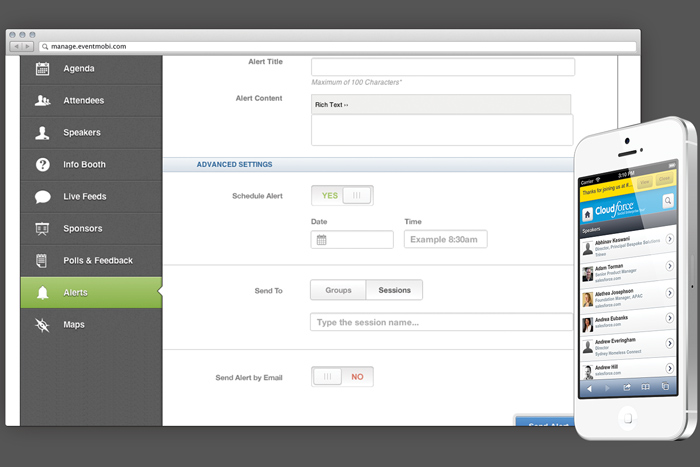Click the Live Feeds speech bubble icon
Viewport: 700px width, 467px height.
click(42, 196)
